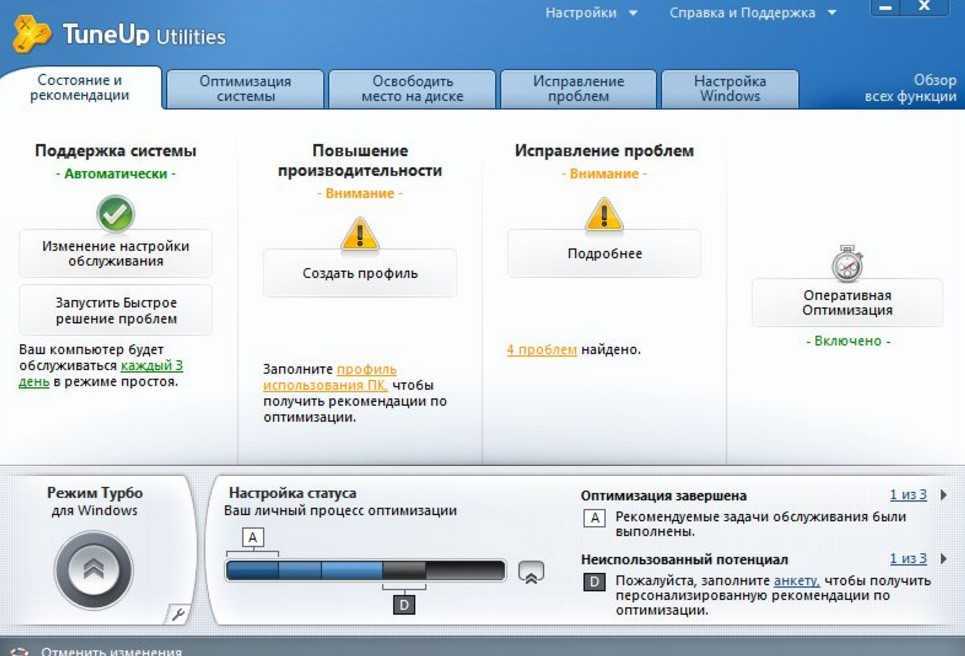Screen dimensions: 965x656
Task: Click the Включено status text
Action: (x=848, y=341)
